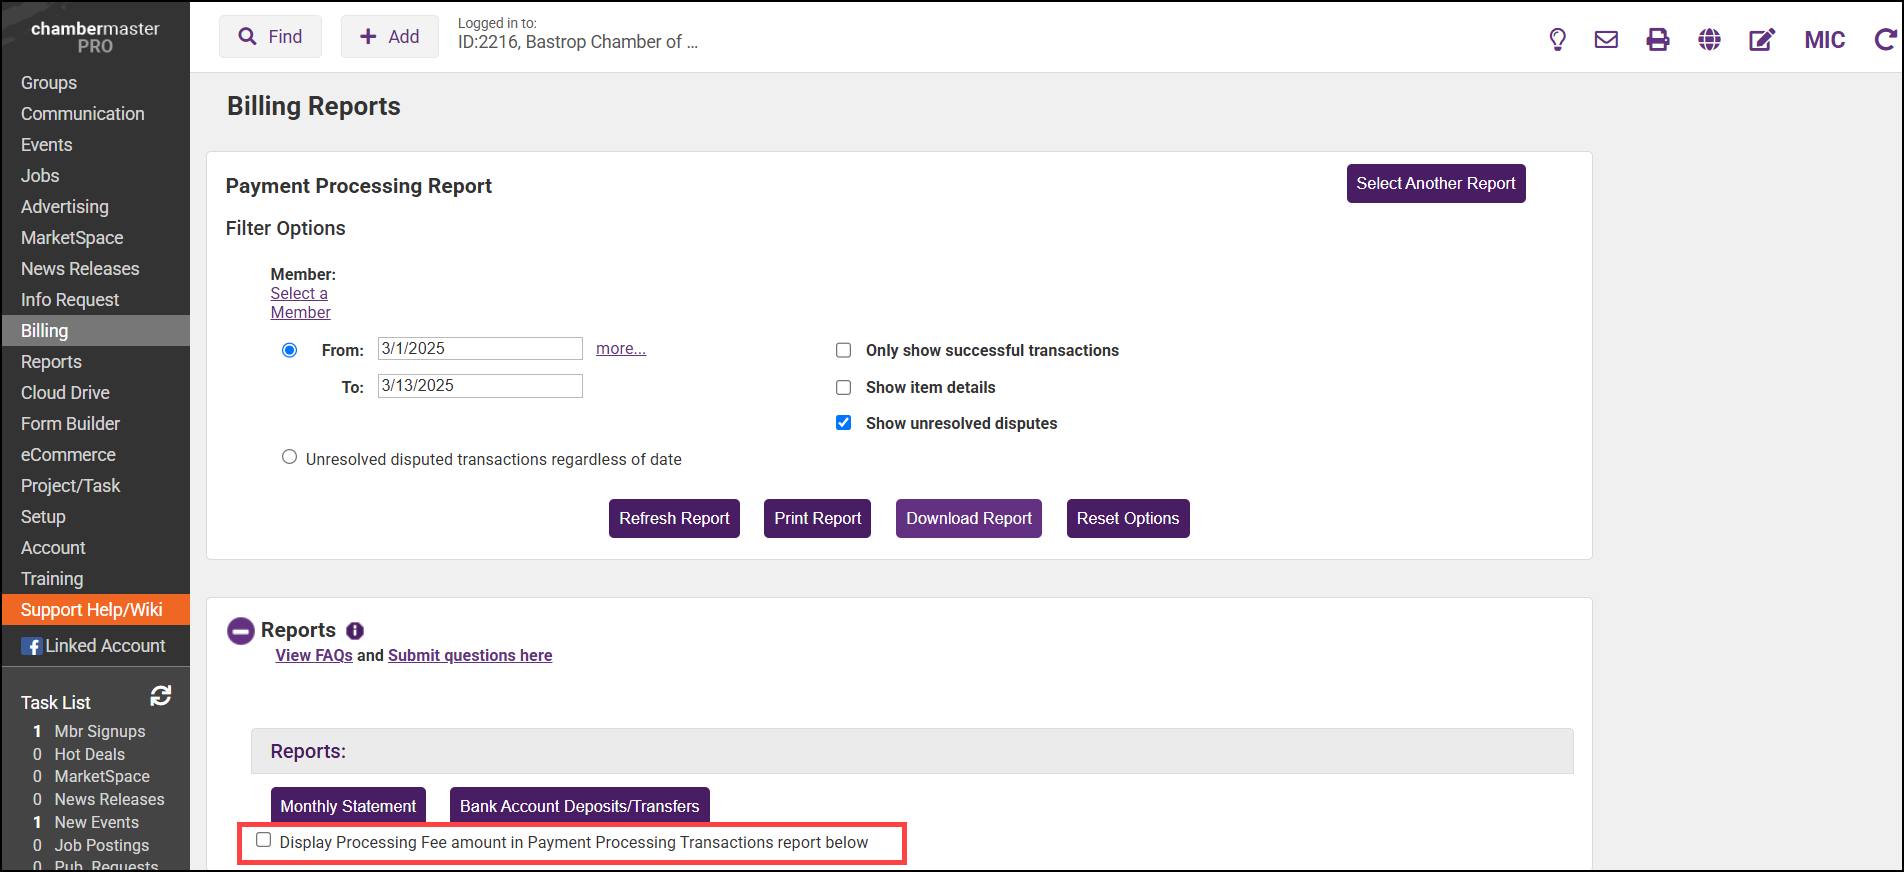Screen dimensions: 1904x872
Task: Go to eCommerce in sidebar menu
Action: coord(68,455)
